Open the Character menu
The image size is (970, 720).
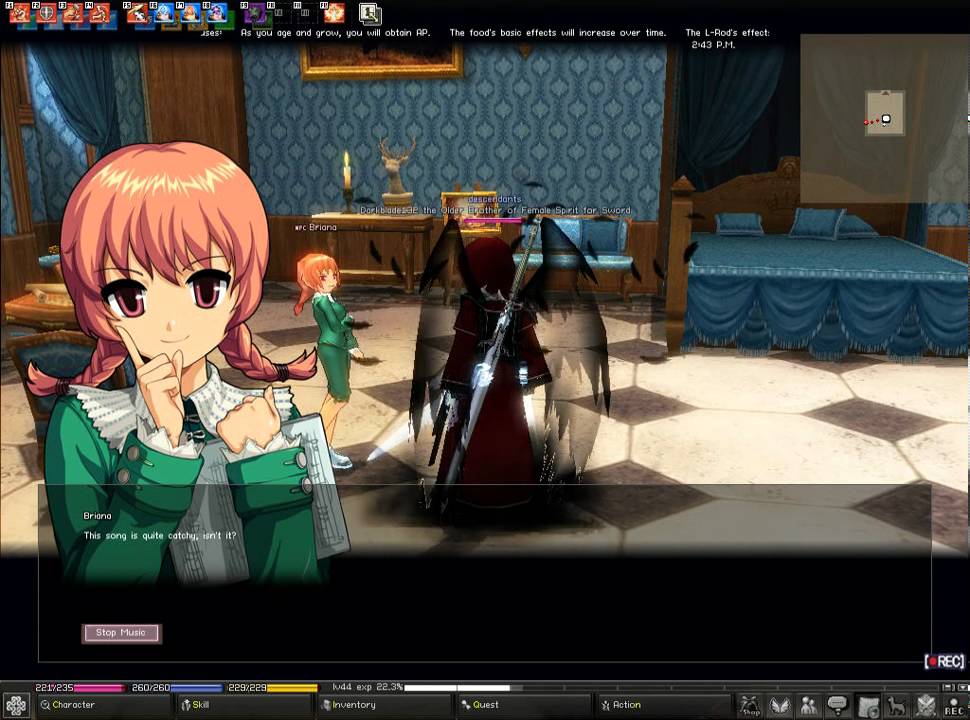[102, 705]
